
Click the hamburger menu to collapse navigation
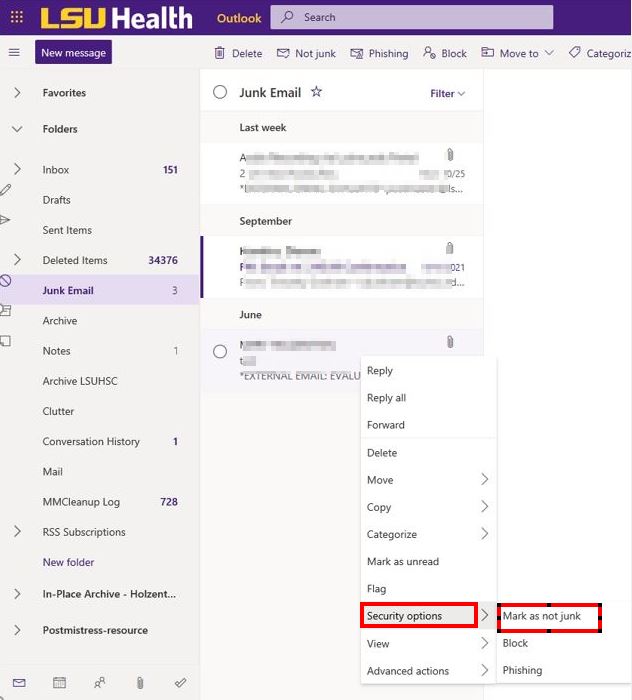(14, 53)
